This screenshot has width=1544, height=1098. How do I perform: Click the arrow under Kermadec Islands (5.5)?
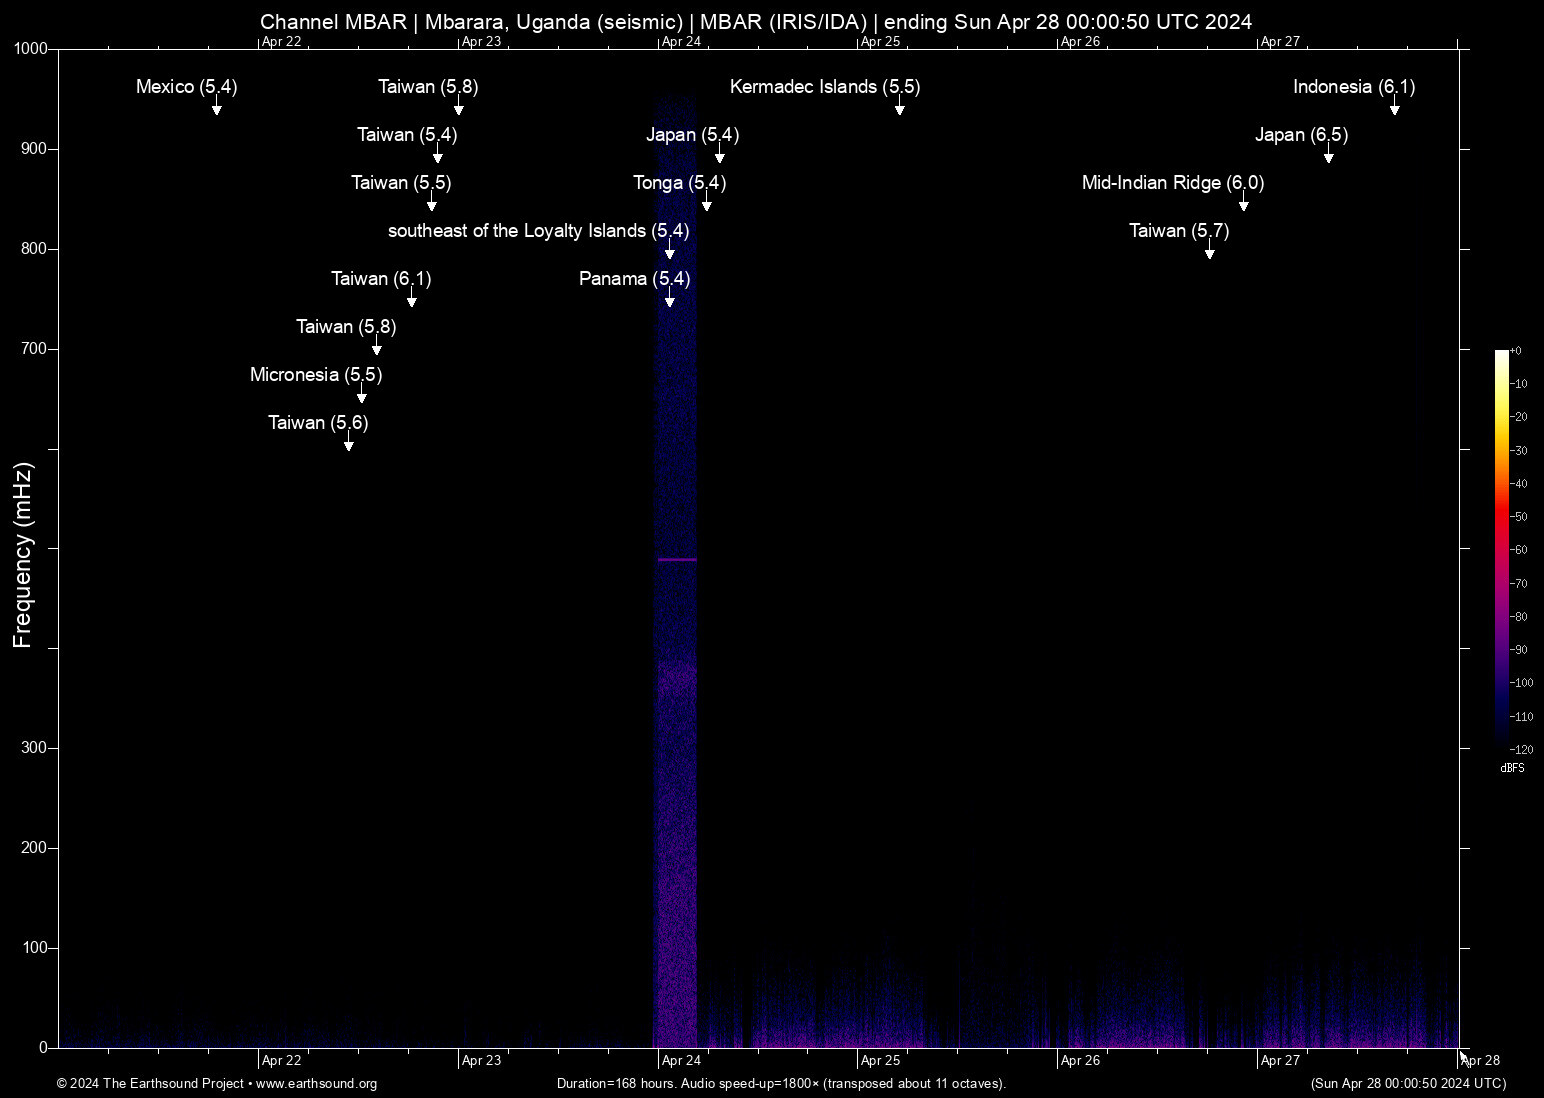point(899,108)
